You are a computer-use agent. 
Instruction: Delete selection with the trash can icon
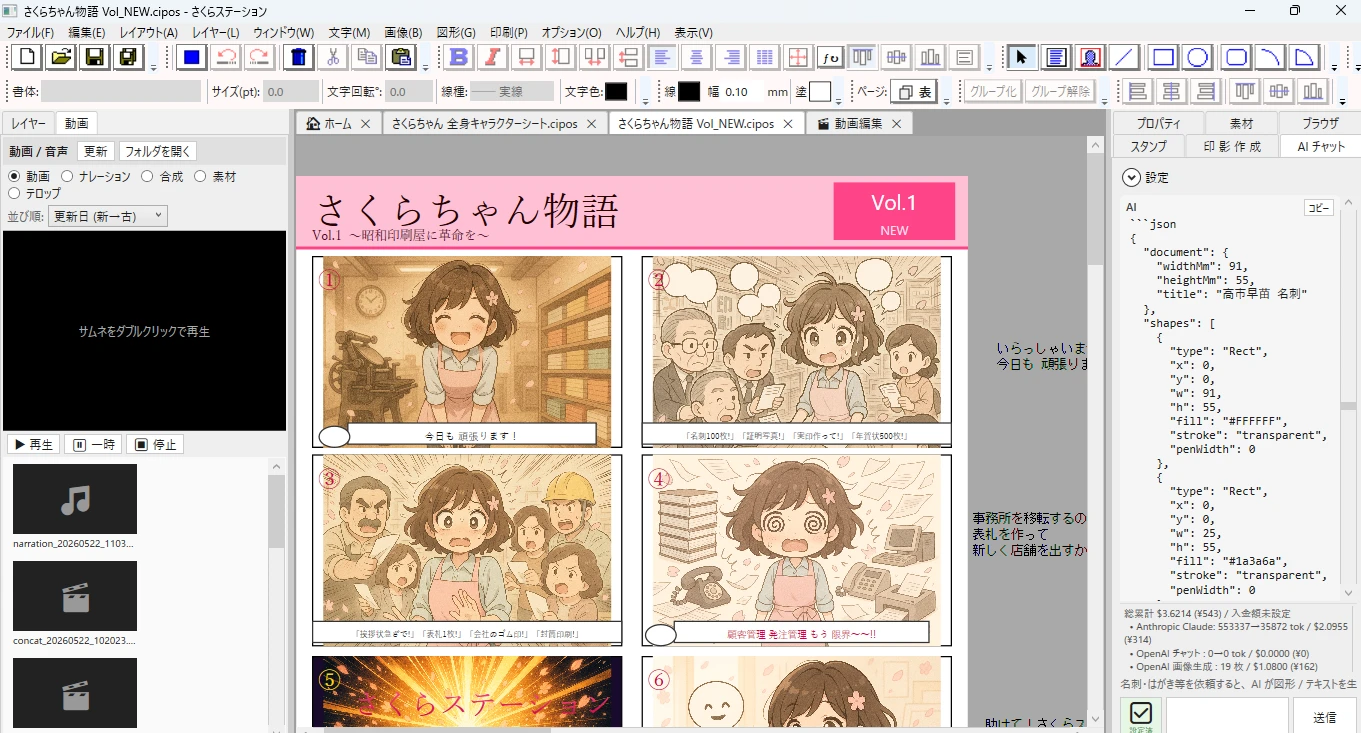point(298,57)
